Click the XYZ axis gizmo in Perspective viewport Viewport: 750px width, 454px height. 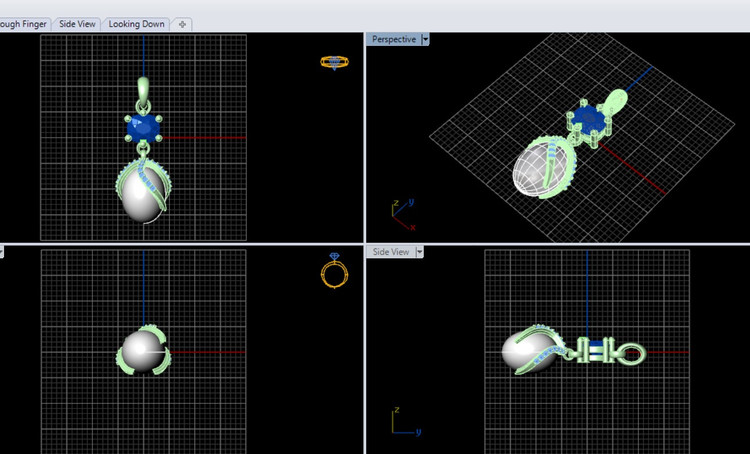402,214
